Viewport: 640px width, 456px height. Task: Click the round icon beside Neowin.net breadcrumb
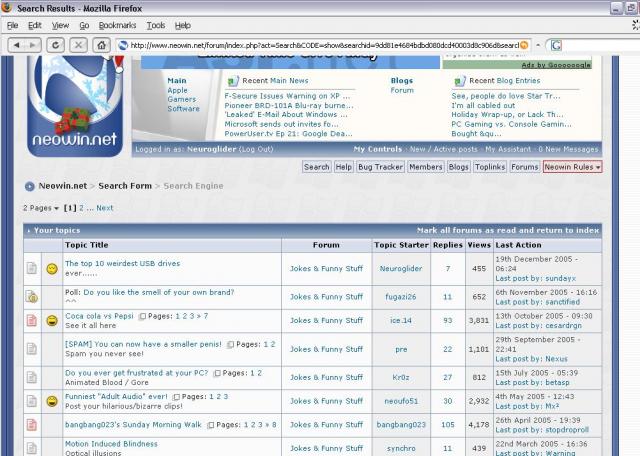[29, 187]
